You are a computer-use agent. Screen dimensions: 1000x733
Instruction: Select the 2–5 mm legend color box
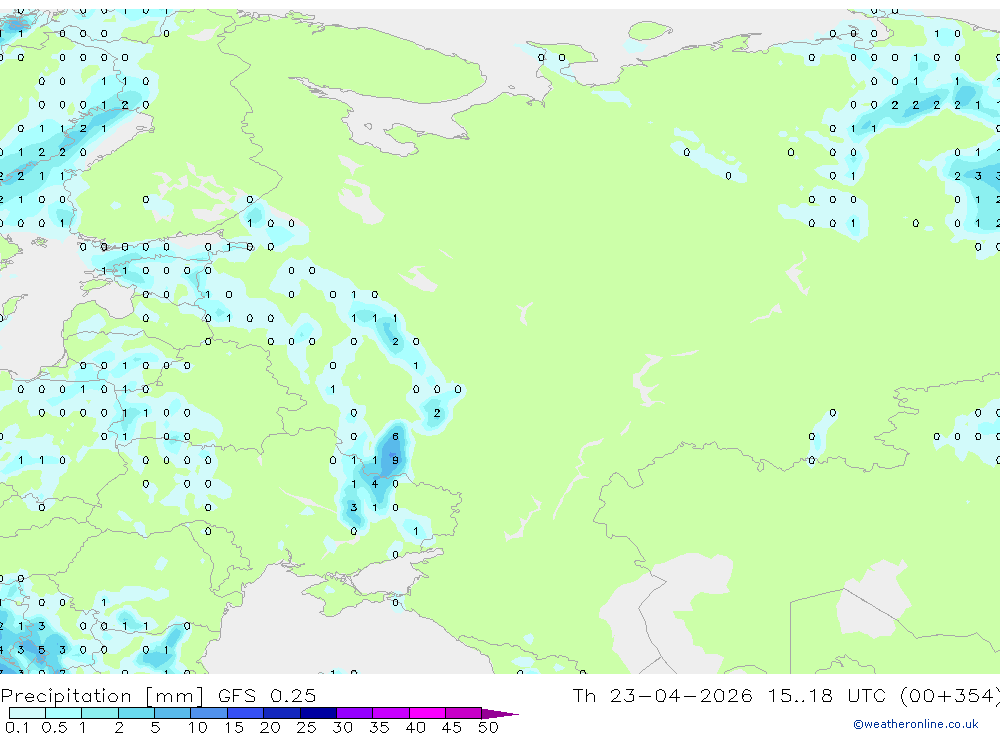click(x=136, y=713)
